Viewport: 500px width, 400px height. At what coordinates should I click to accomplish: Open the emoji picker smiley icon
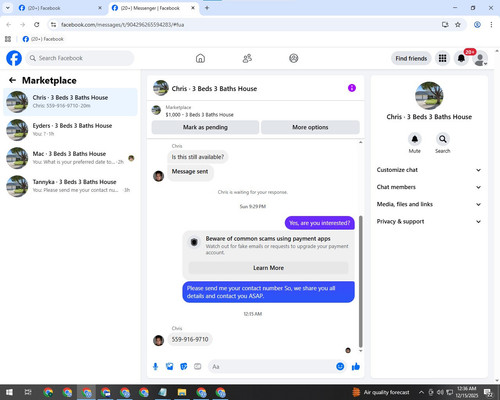click(340, 366)
